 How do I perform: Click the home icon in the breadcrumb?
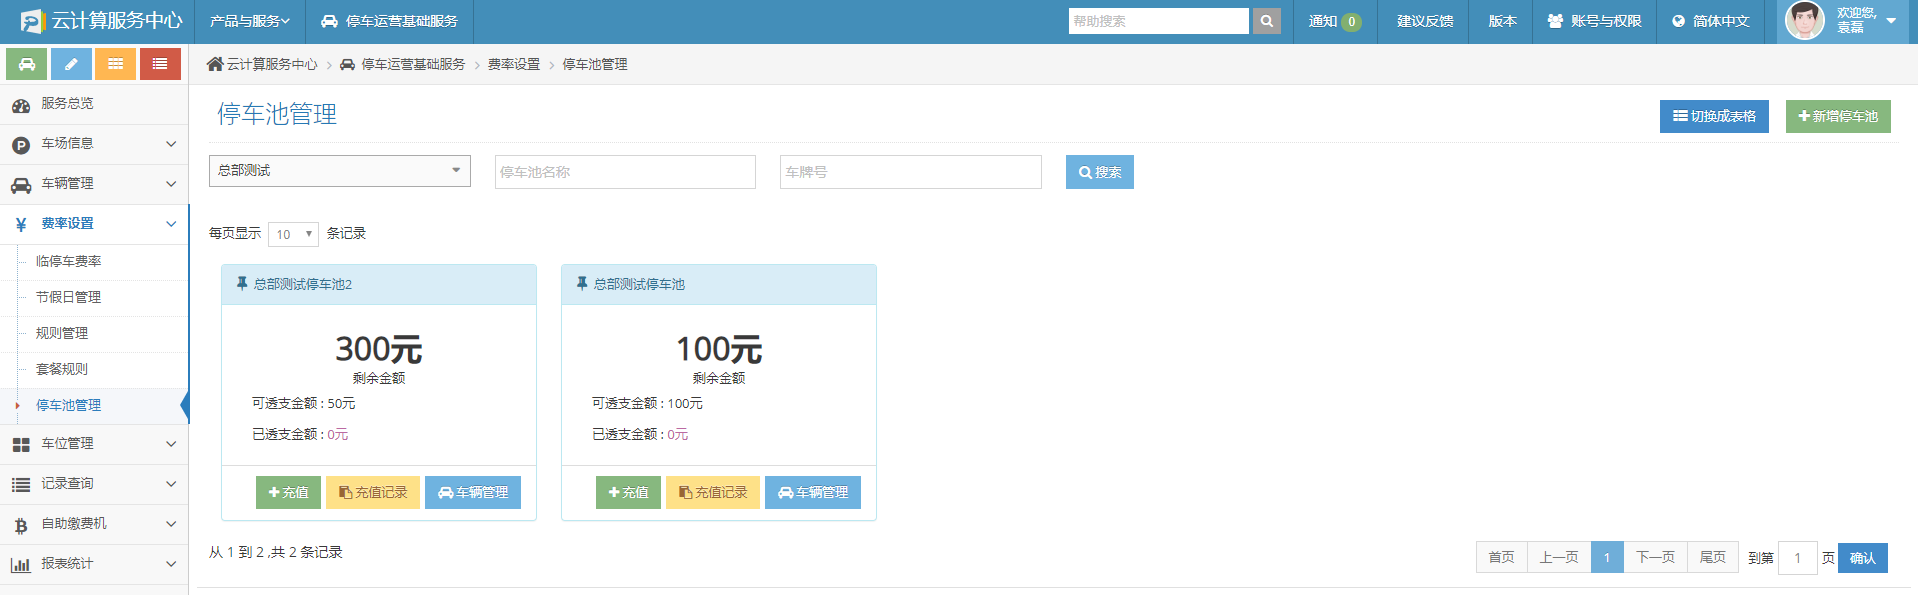(215, 64)
